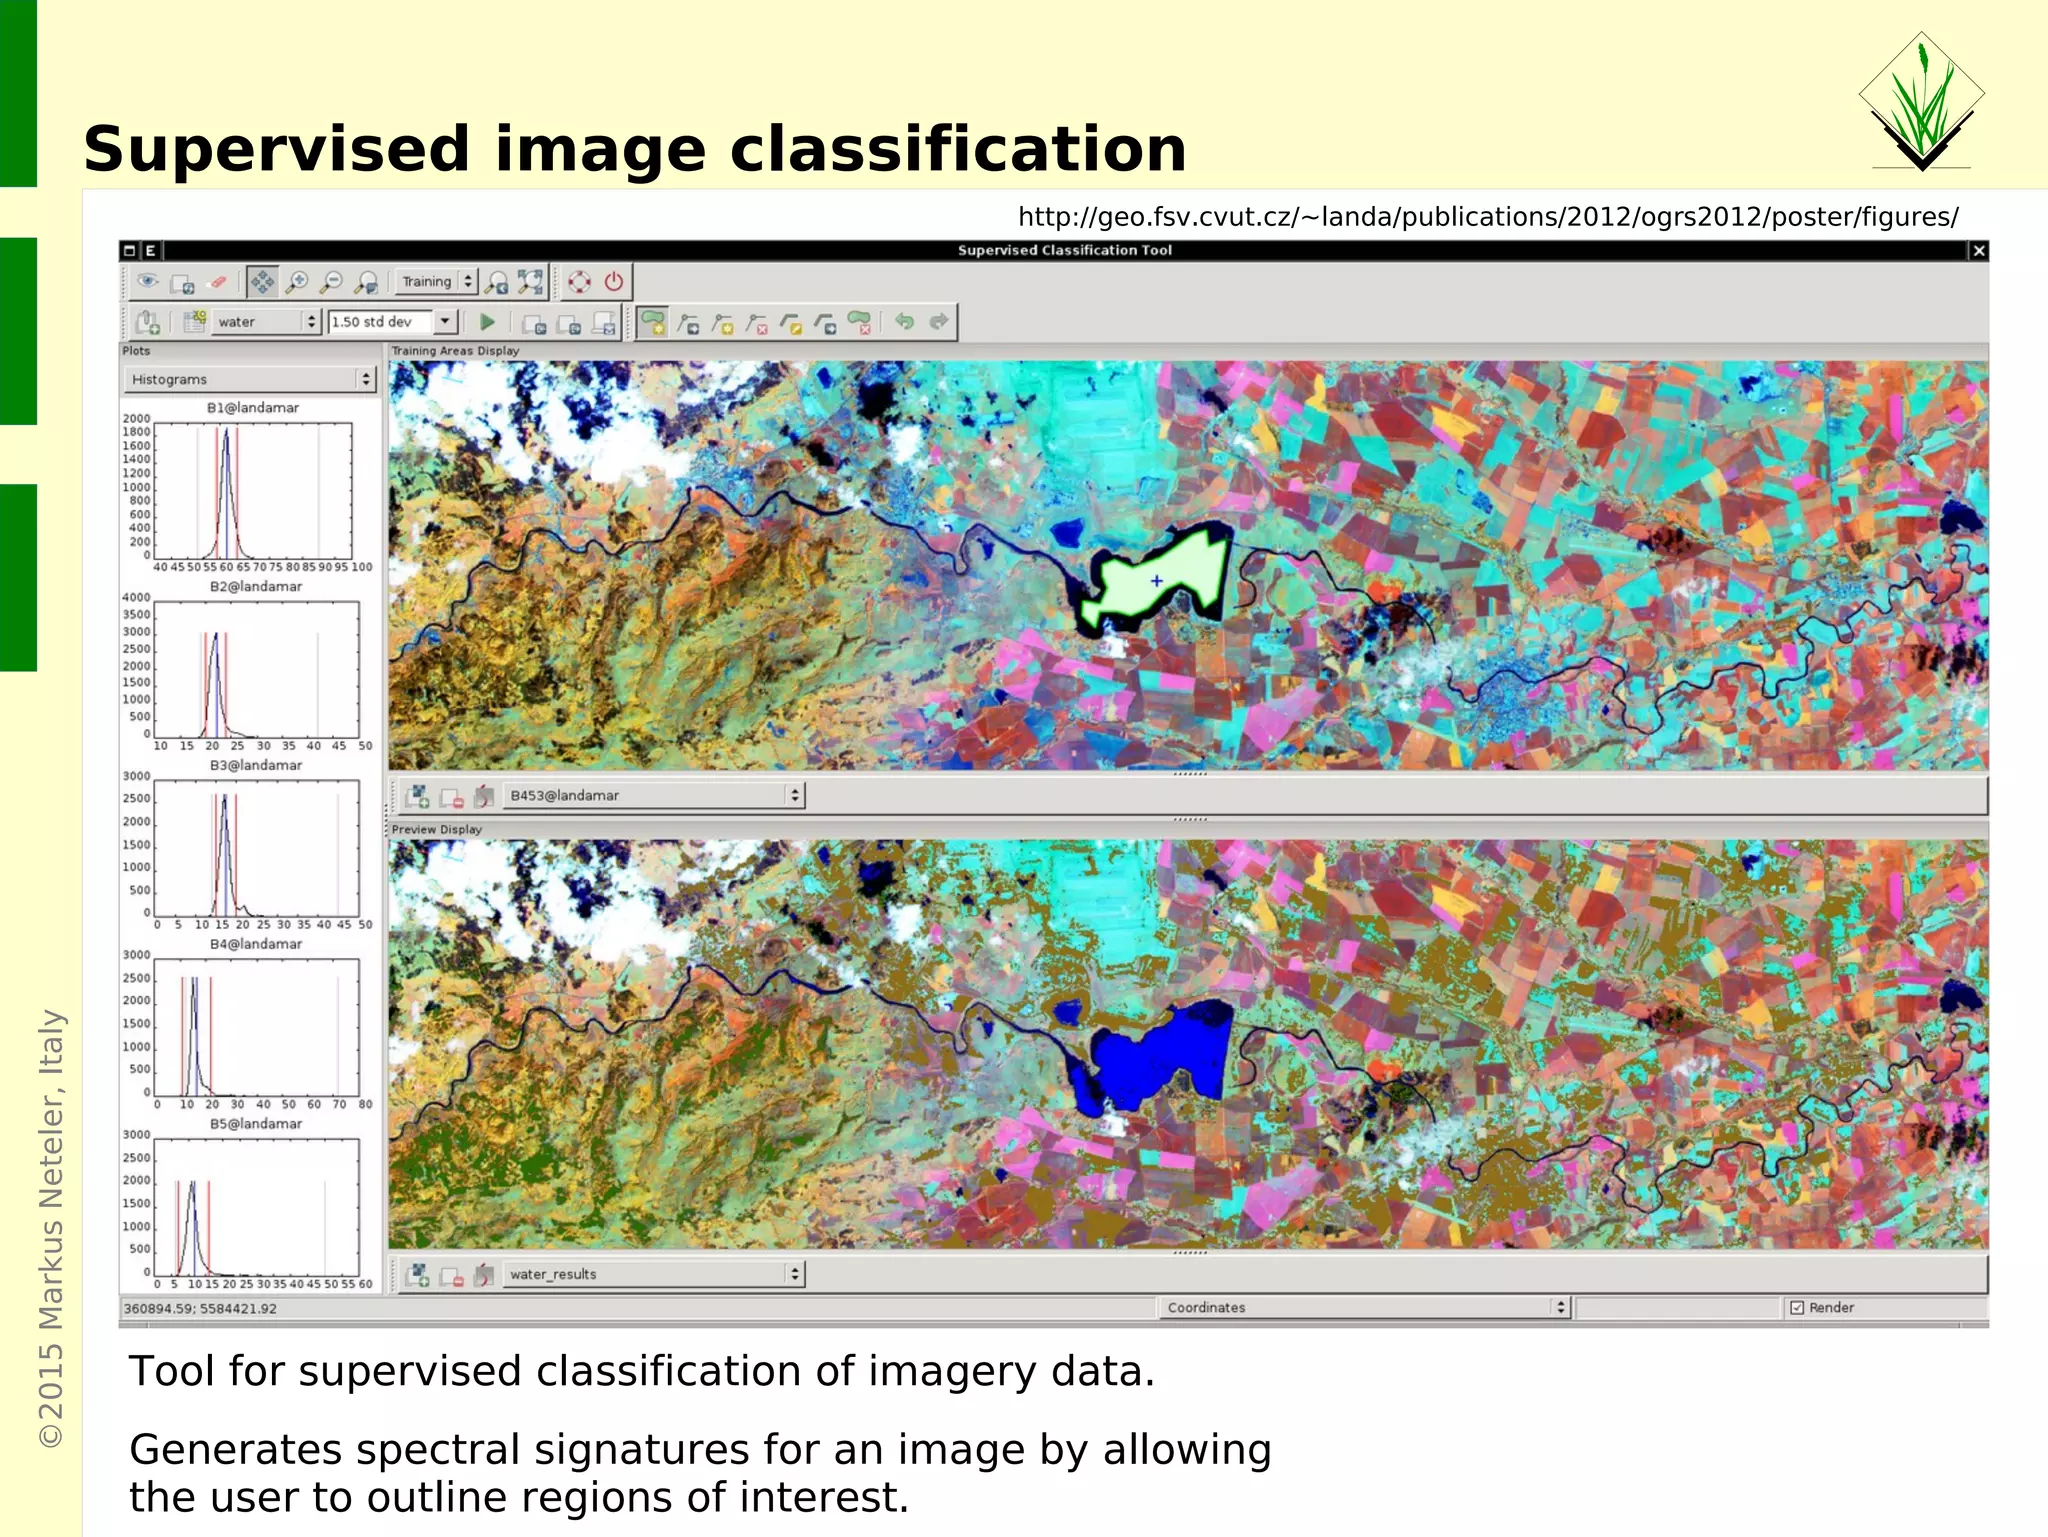2048x1537 pixels.
Task: Click the B1@landamar histogram plot
Action: [x=253, y=490]
